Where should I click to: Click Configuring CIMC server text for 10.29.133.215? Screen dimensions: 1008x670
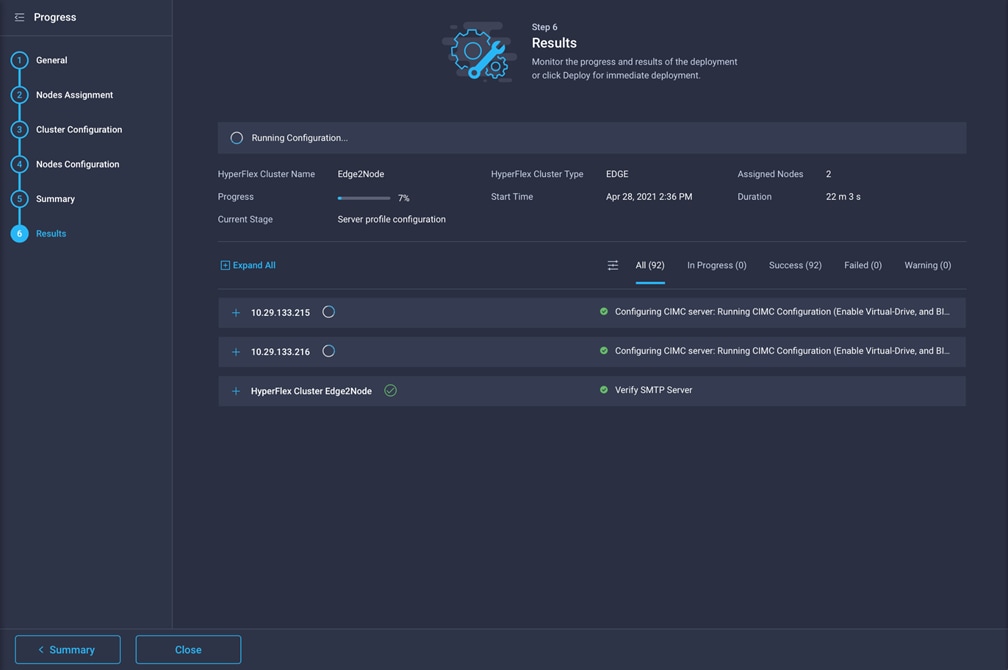tap(782, 312)
